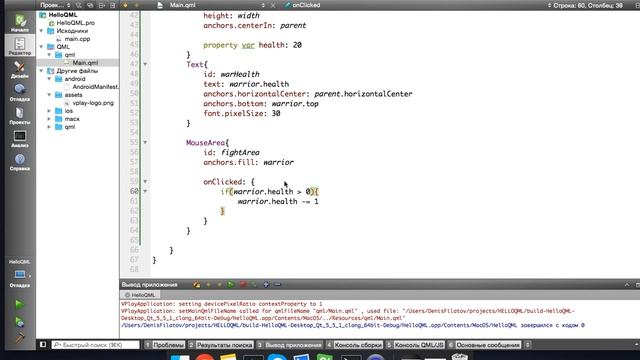
Task: Open the Проблемы issues pane
Action: (164, 345)
